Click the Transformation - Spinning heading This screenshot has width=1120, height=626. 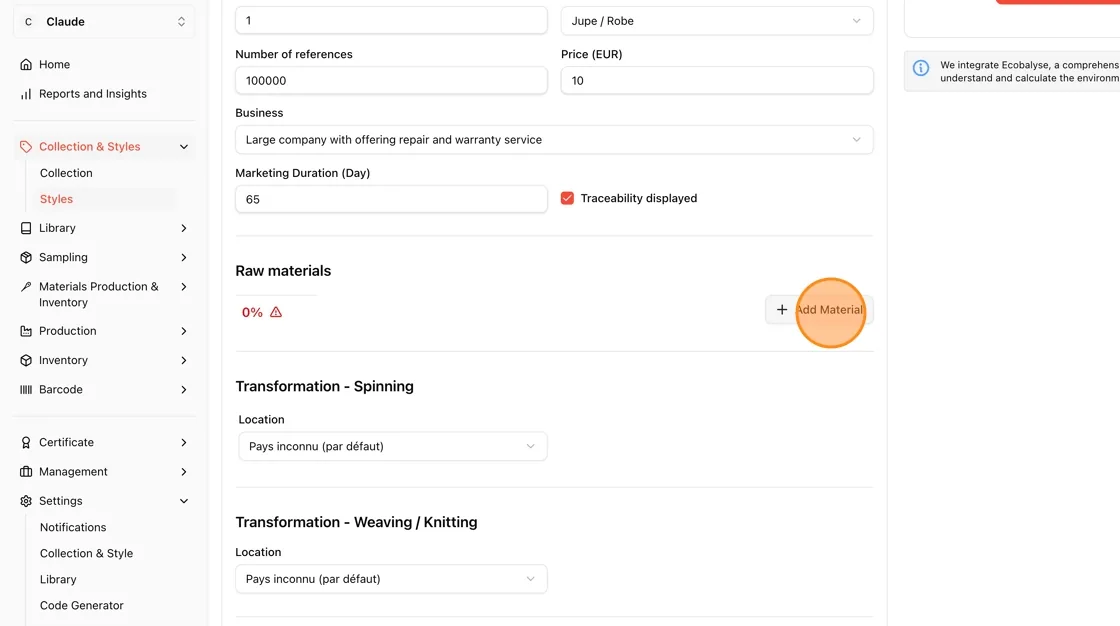pyautogui.click(x=324, y=387)
